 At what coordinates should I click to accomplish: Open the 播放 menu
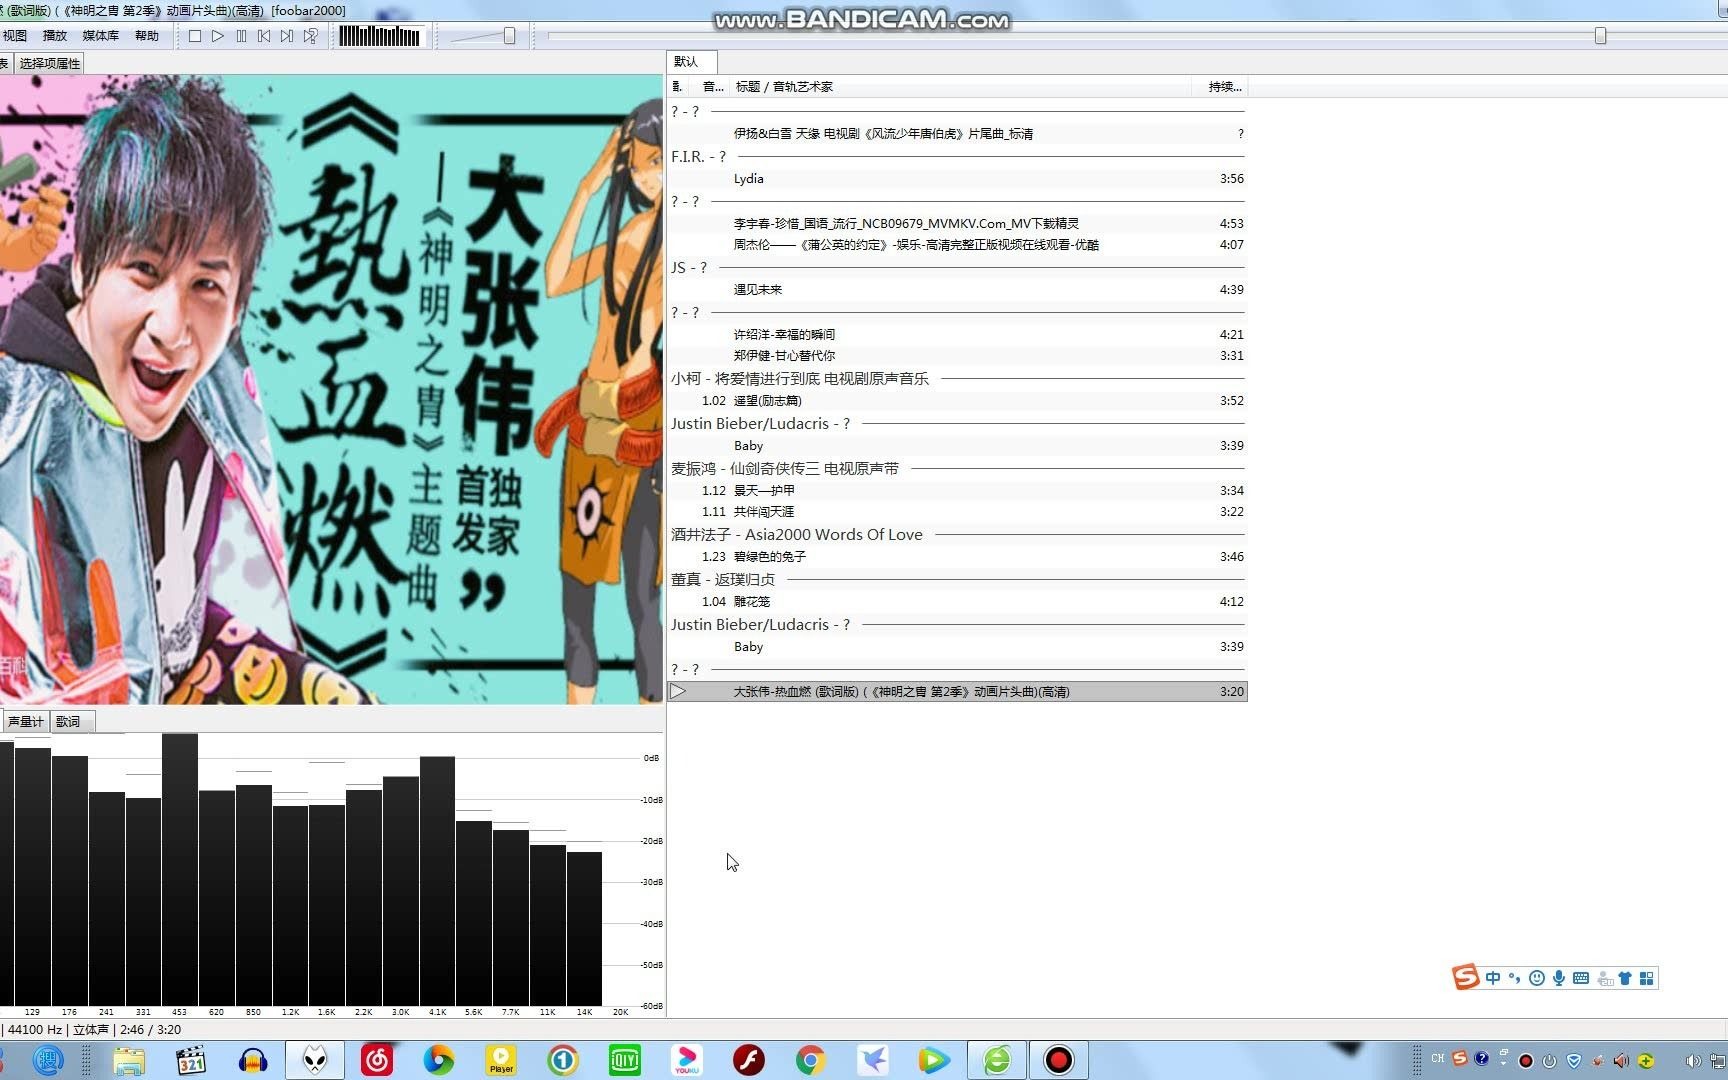(55, 36)
